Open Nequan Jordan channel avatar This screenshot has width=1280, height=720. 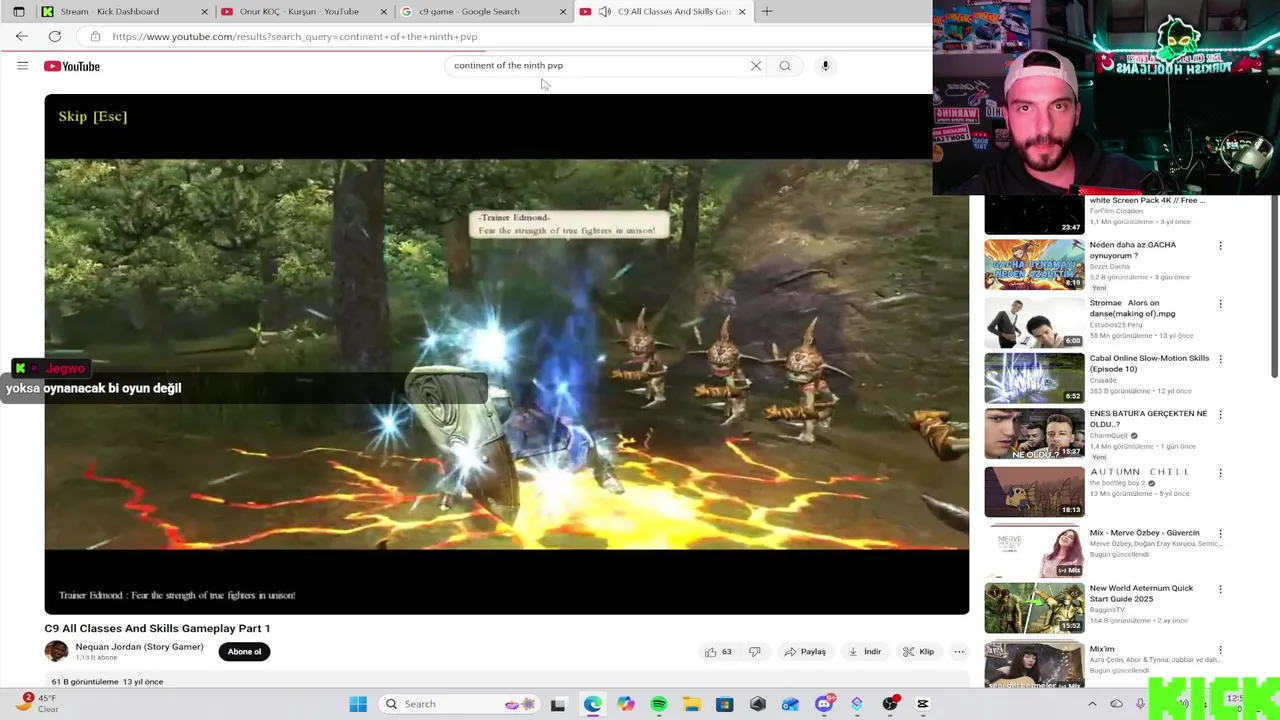[x=56, y=652]
